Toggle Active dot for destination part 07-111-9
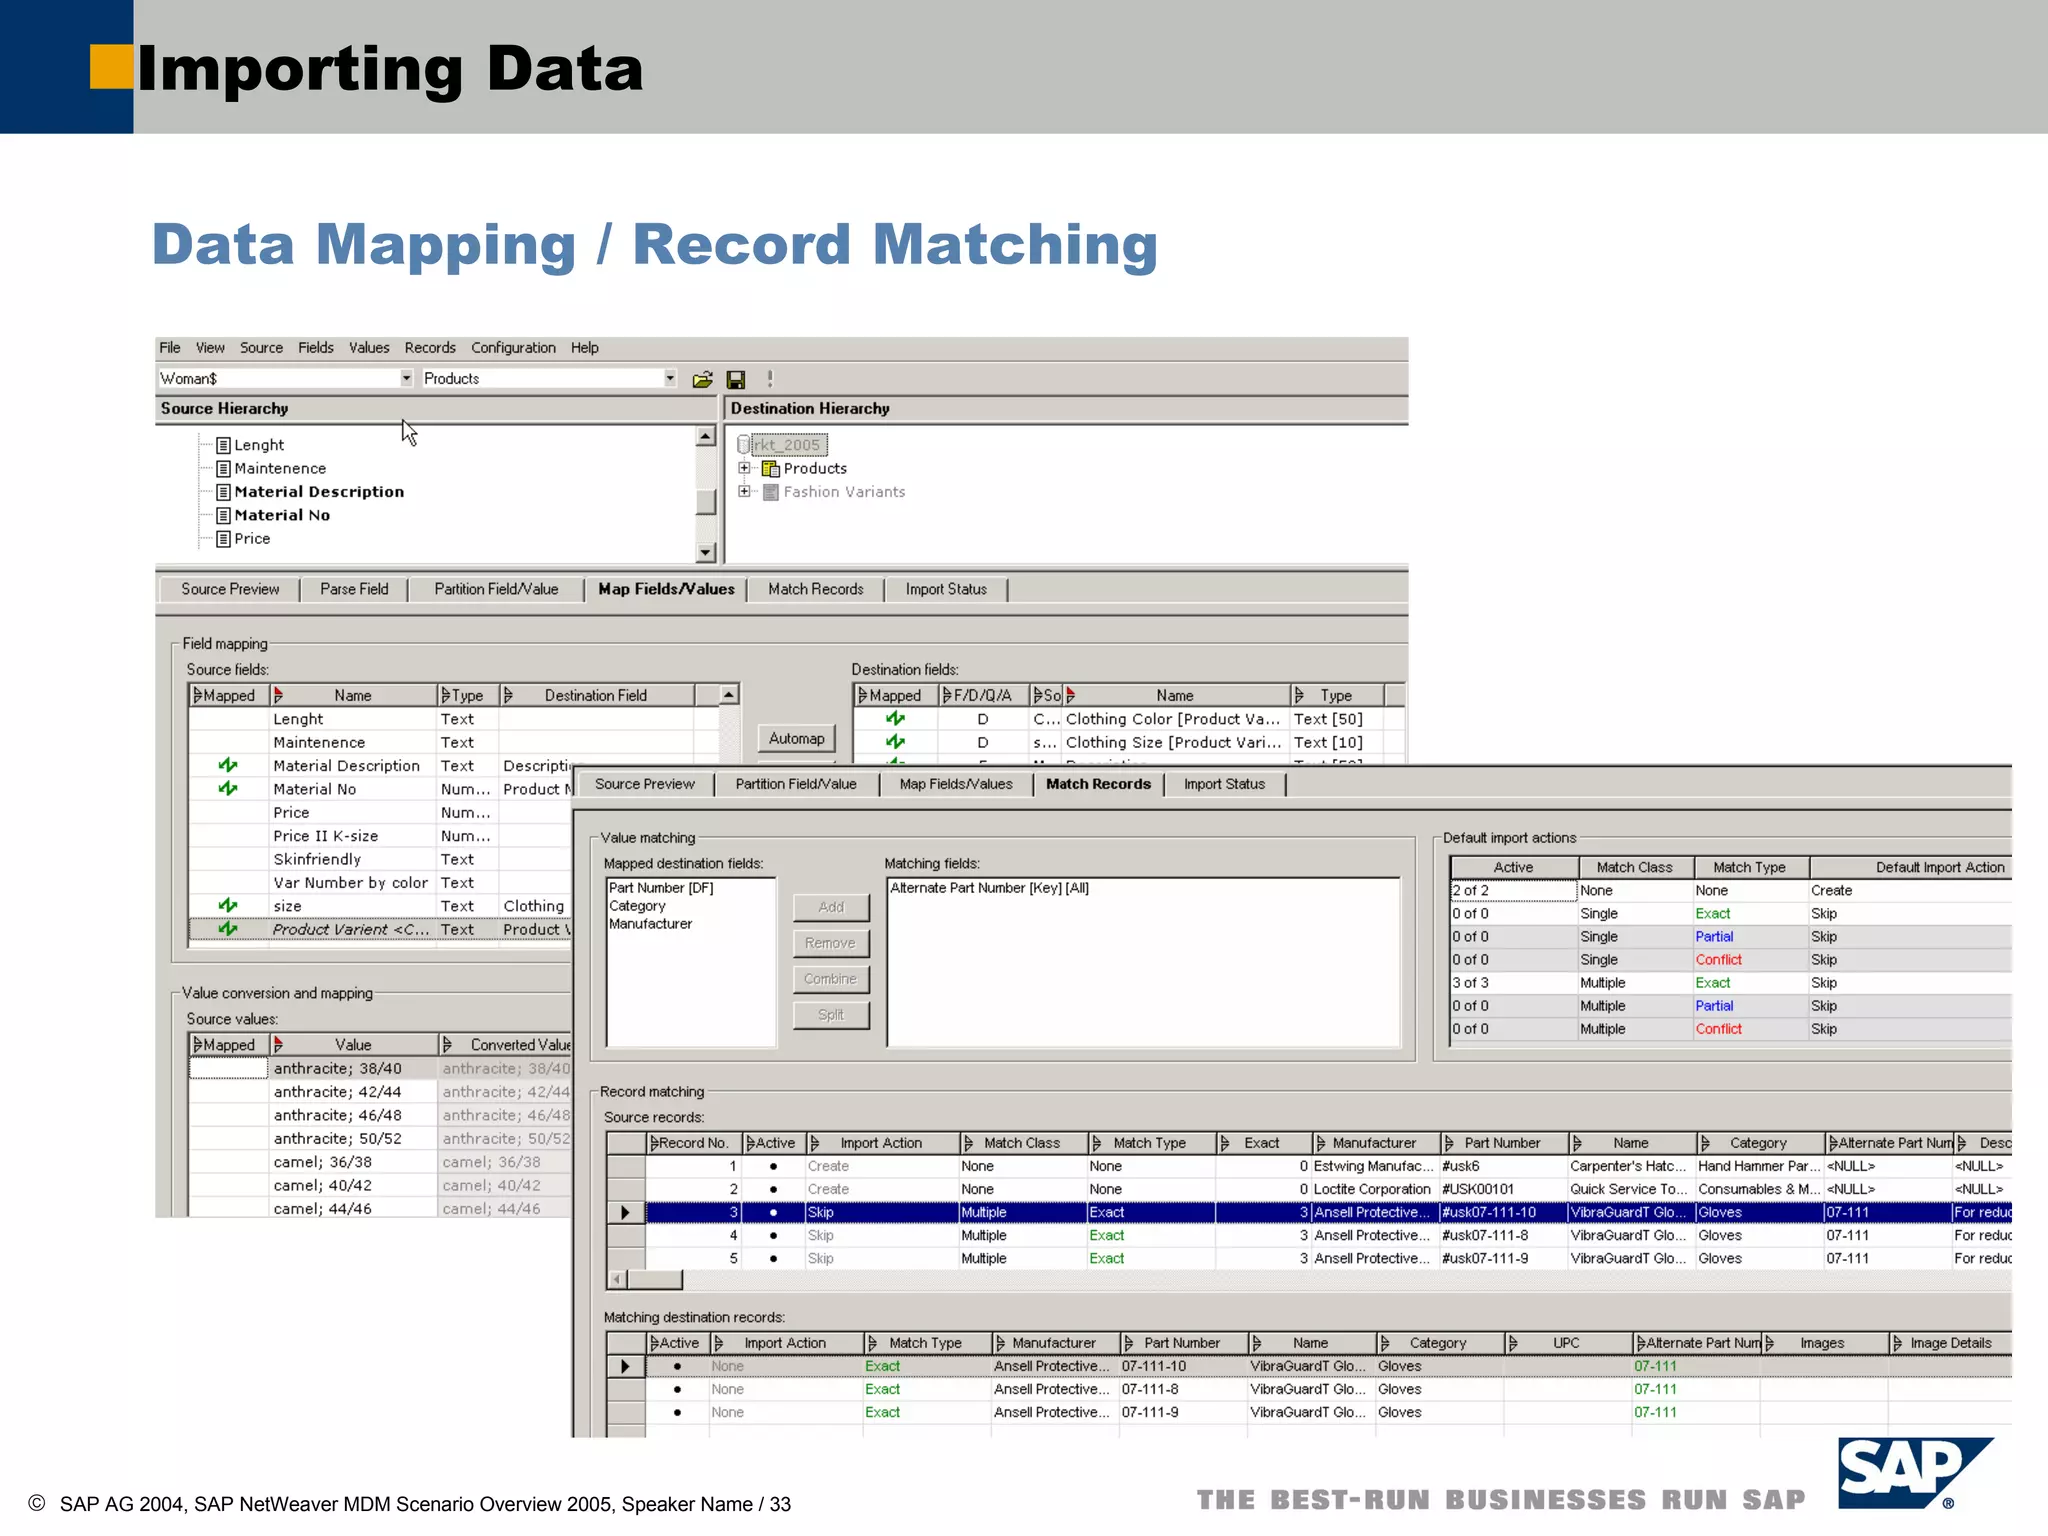The image size is (2048, 1536). click(x=677, y=1412)
